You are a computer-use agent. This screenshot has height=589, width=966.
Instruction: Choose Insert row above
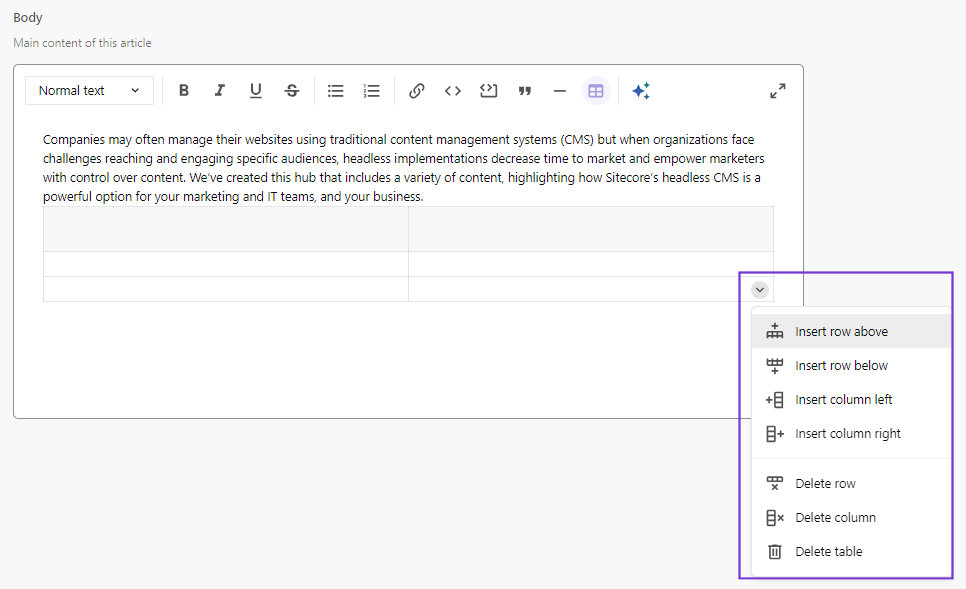pos(851,331)
